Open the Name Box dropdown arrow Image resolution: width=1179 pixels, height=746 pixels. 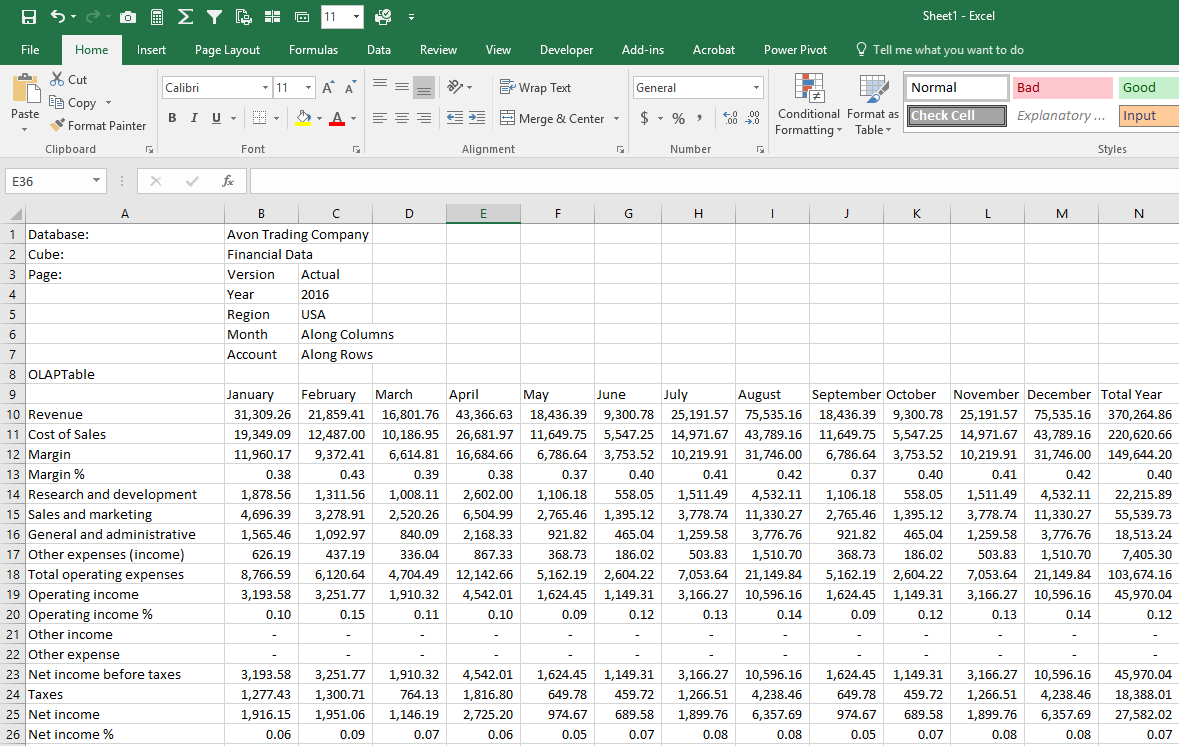(96, 180)
